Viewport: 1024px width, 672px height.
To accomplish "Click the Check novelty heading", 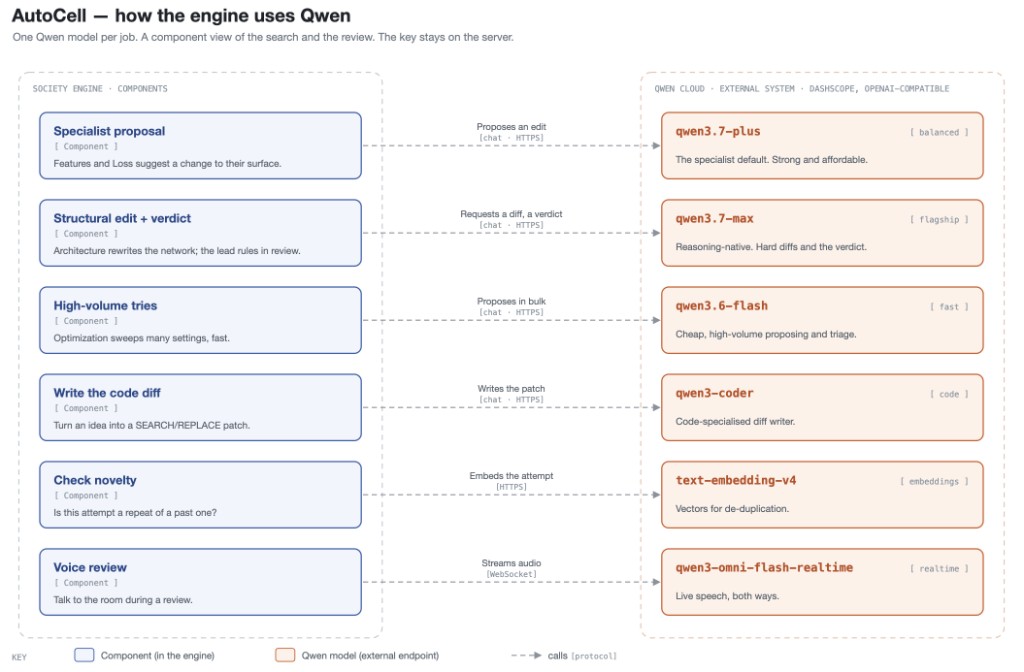I will pyautogui.click(x=95, y=481).
